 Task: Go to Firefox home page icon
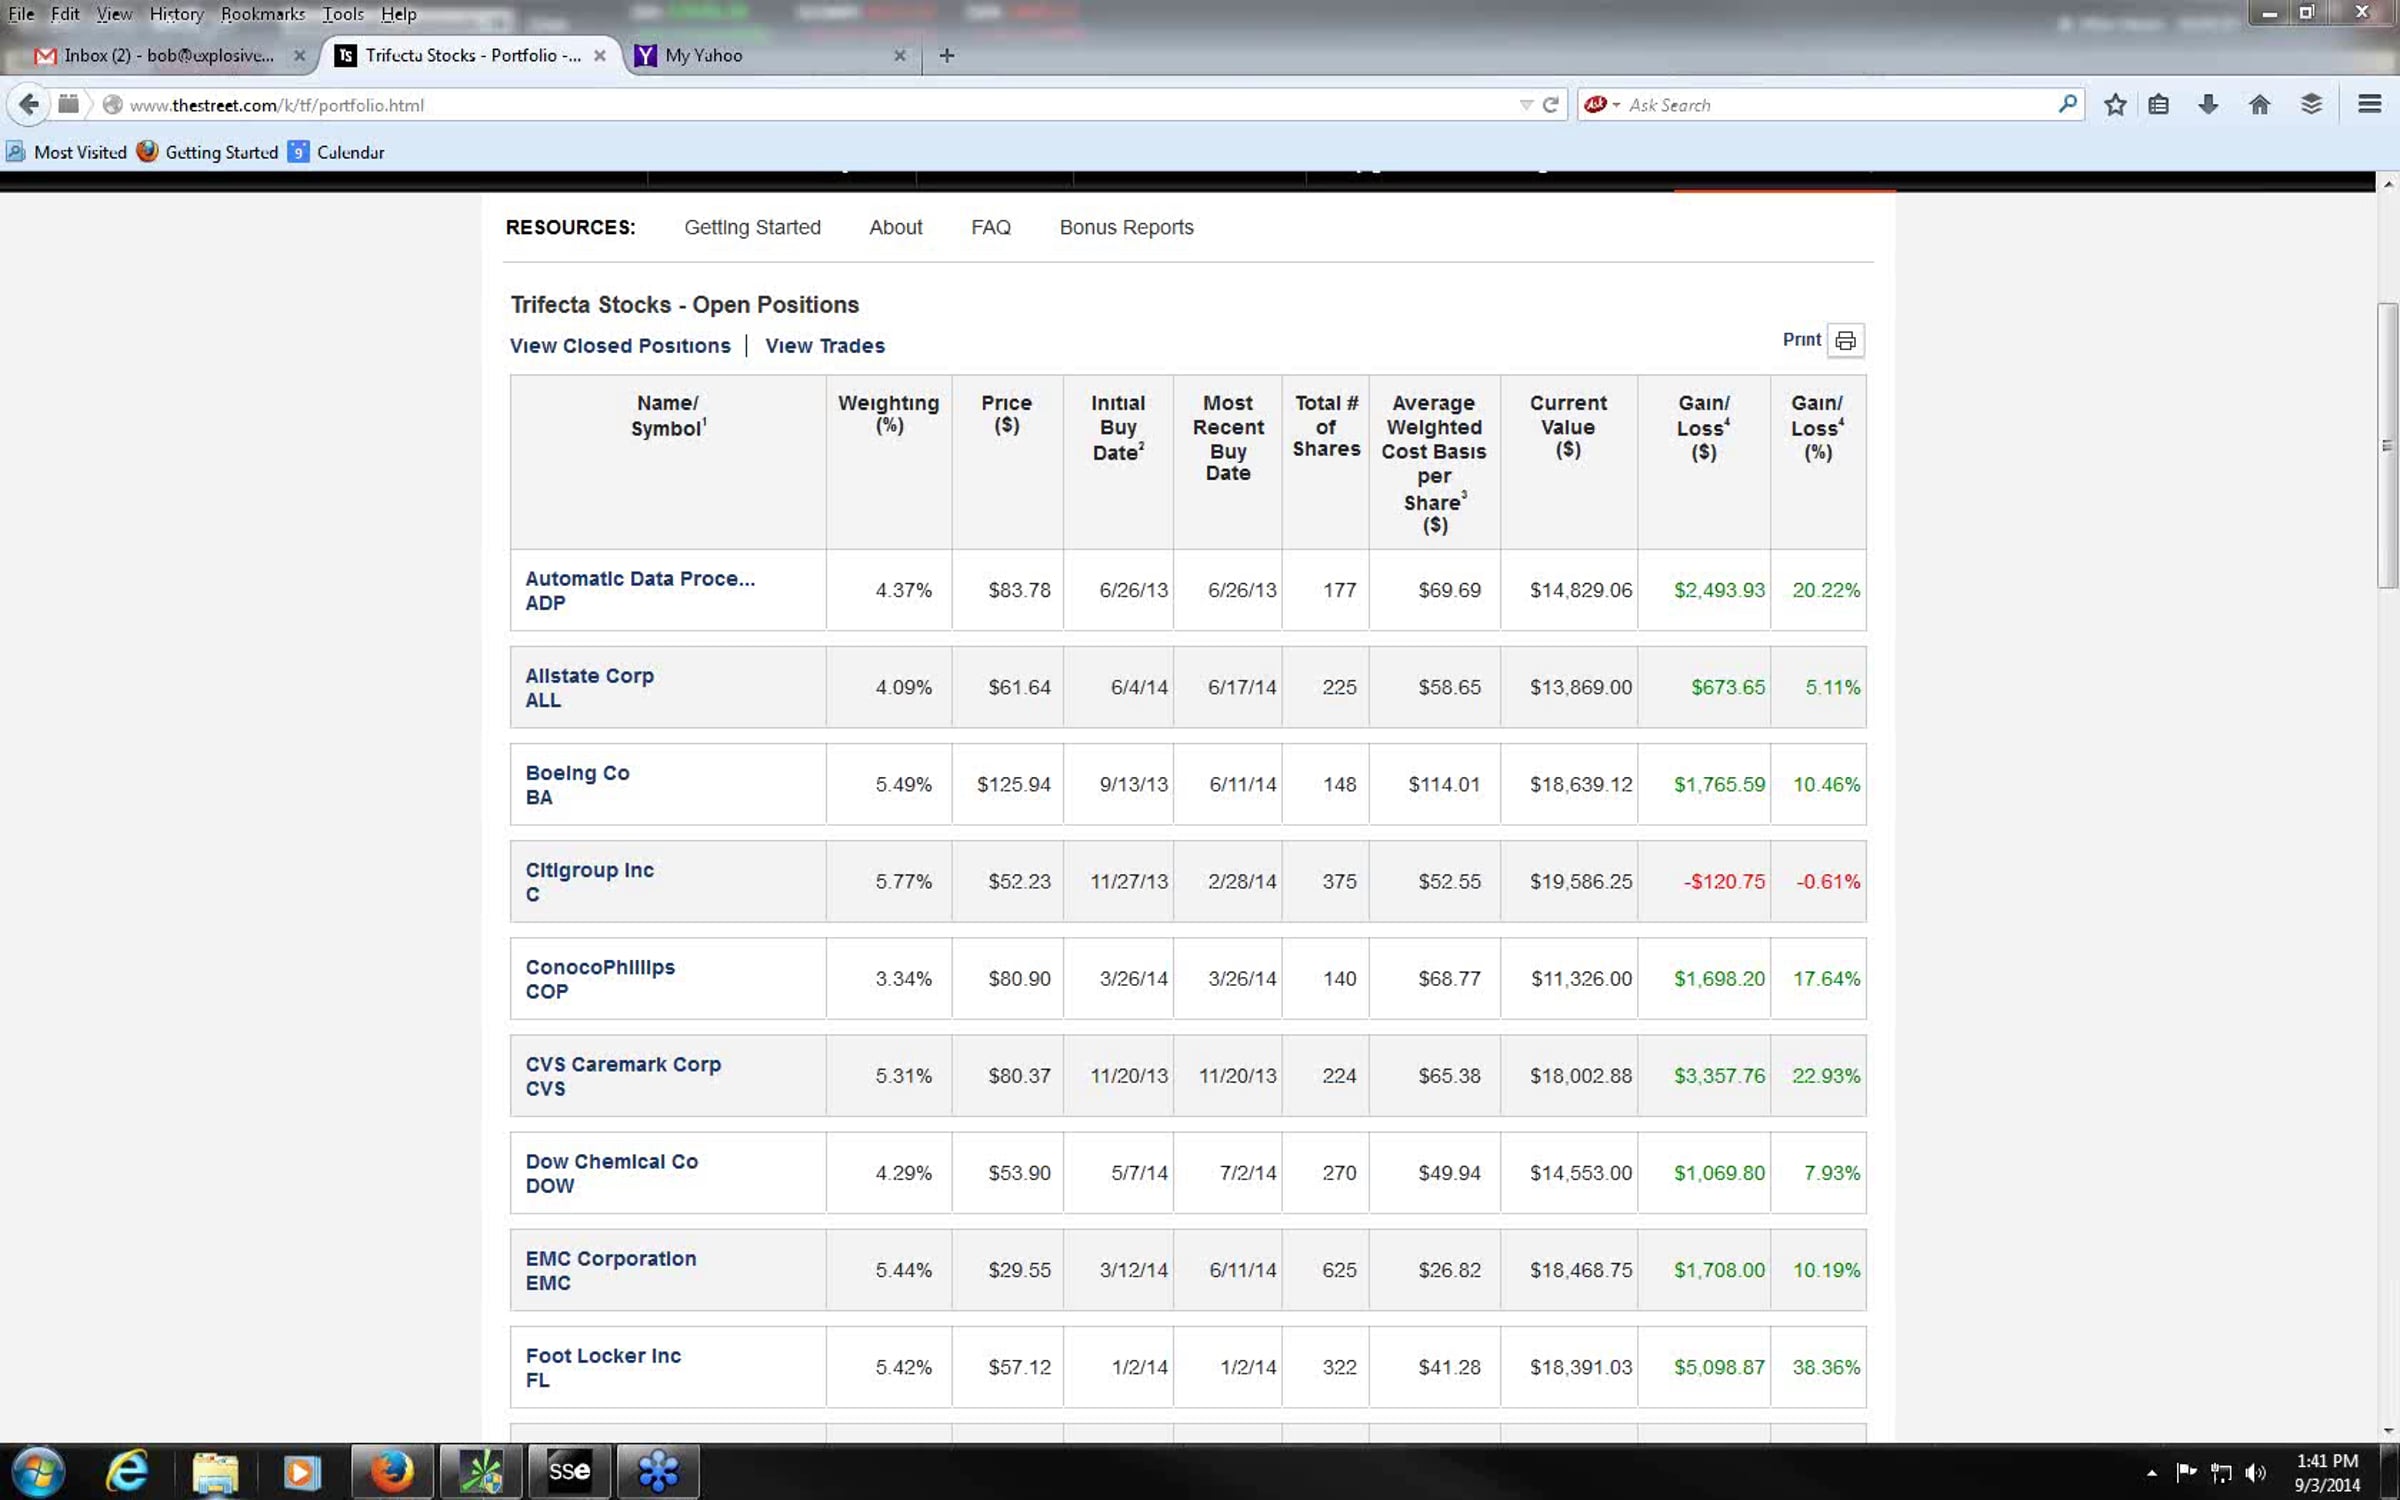point(2259,105)
